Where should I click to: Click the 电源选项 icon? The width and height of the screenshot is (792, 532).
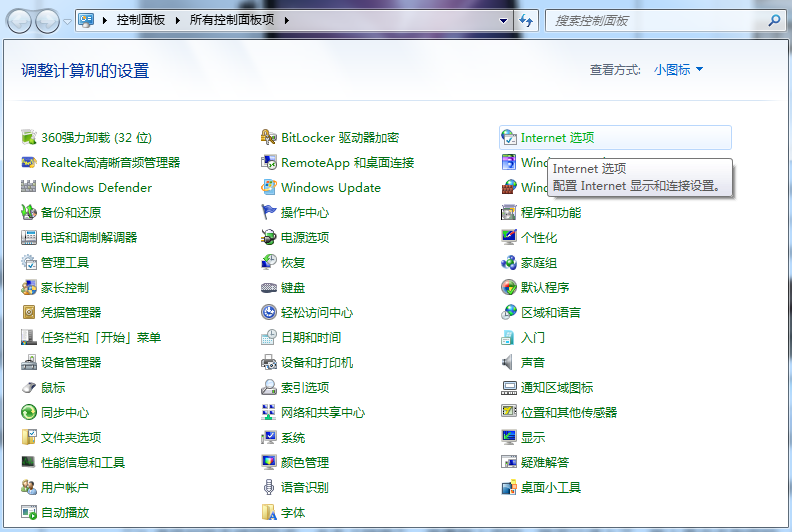pyautogui.click(x=269, y=238)
